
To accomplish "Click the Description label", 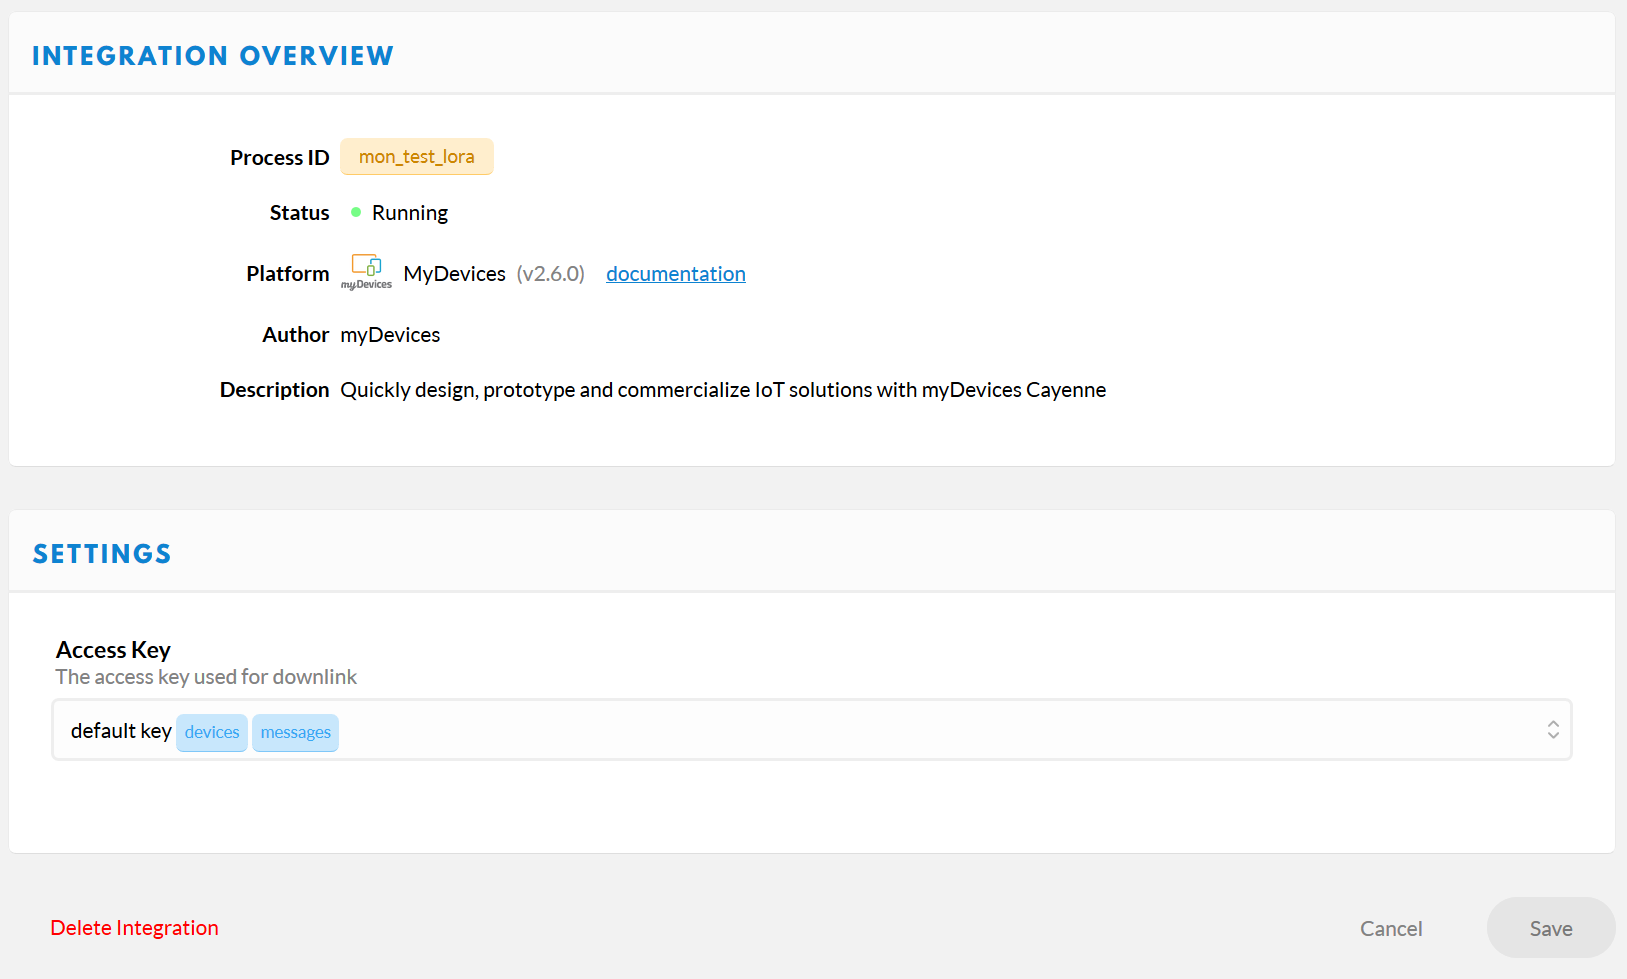I will (x=275, y=390).
